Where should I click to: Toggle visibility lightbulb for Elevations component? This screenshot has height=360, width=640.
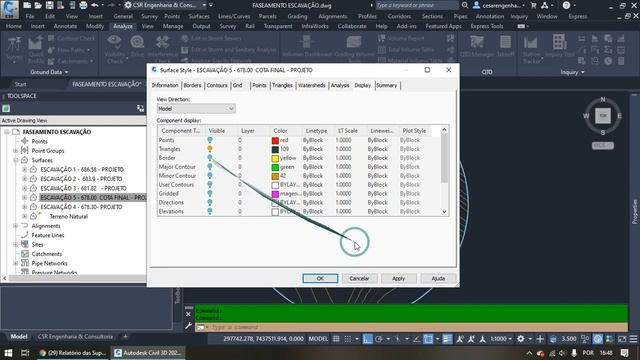coord(210,211)
